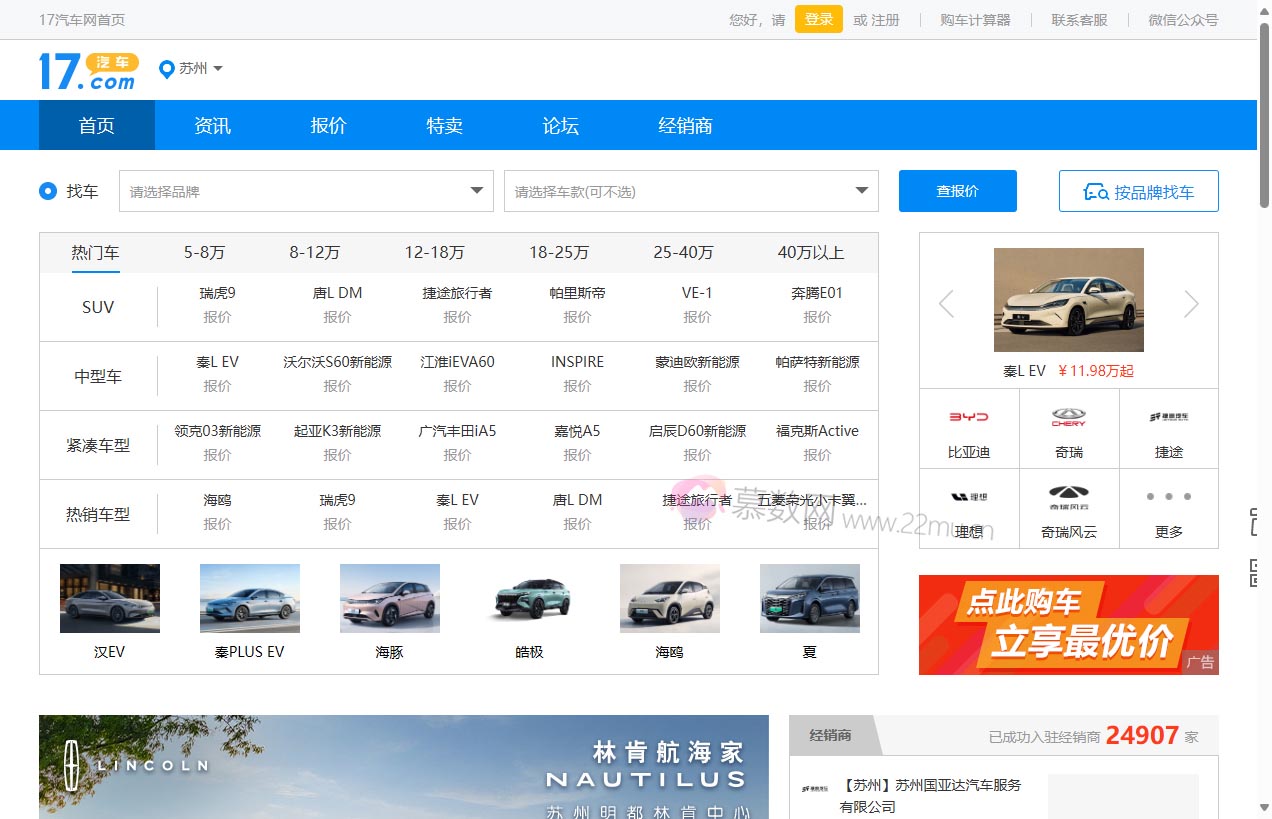Open the 请选择品牌 brand dropdown

pyautogui.click(x=306, y=191)
